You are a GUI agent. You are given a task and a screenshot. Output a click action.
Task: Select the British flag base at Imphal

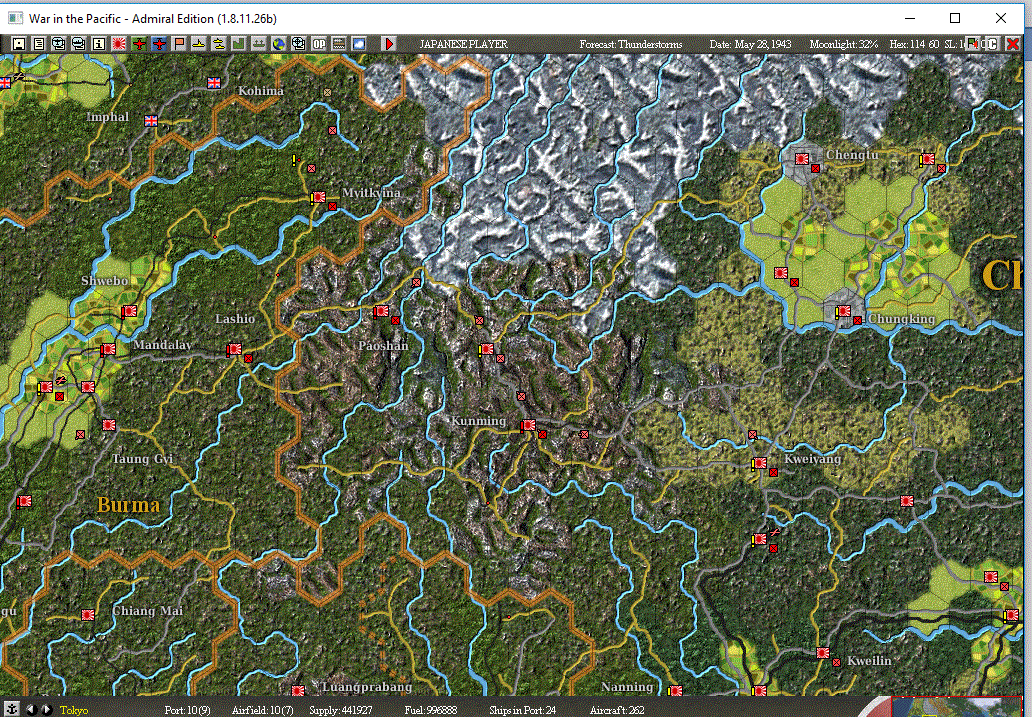point(151,120)
